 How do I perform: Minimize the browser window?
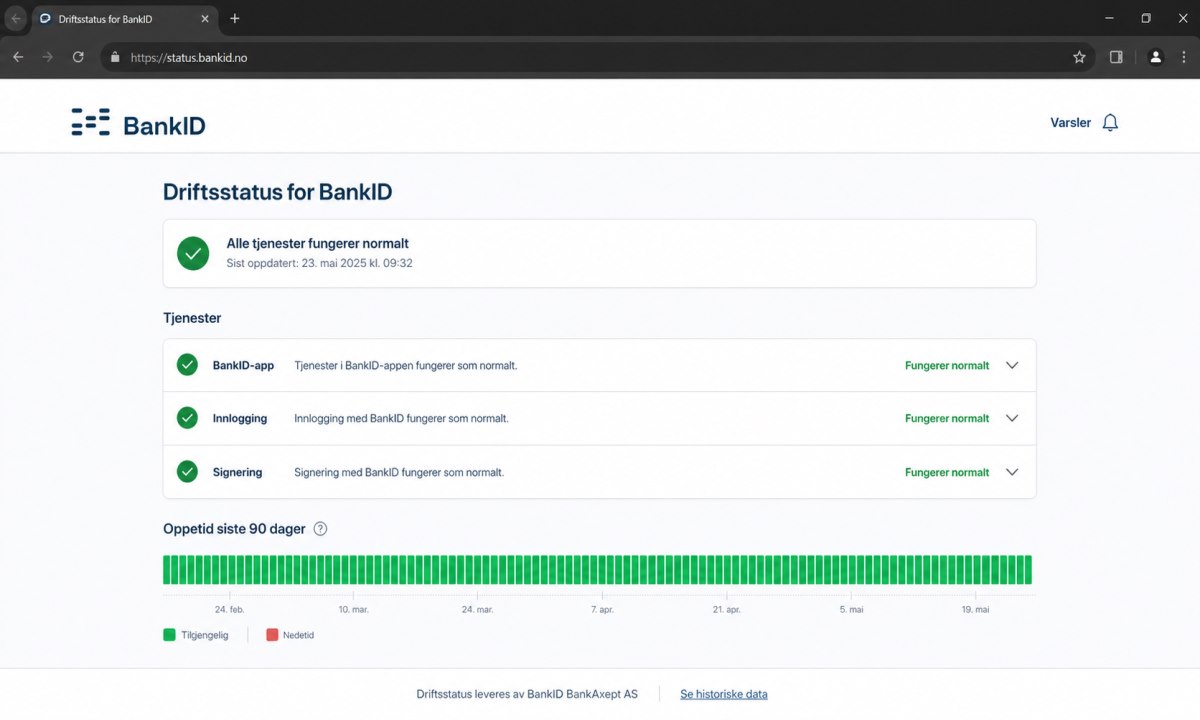(x=1109, y=18)
